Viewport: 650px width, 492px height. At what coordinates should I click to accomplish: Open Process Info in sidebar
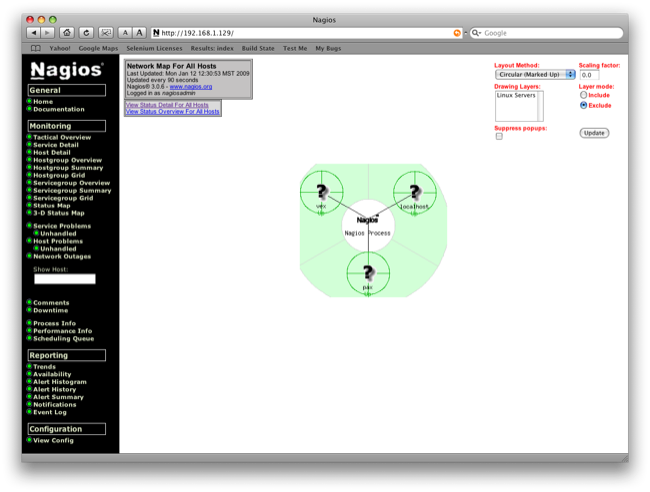coord(55,323)
